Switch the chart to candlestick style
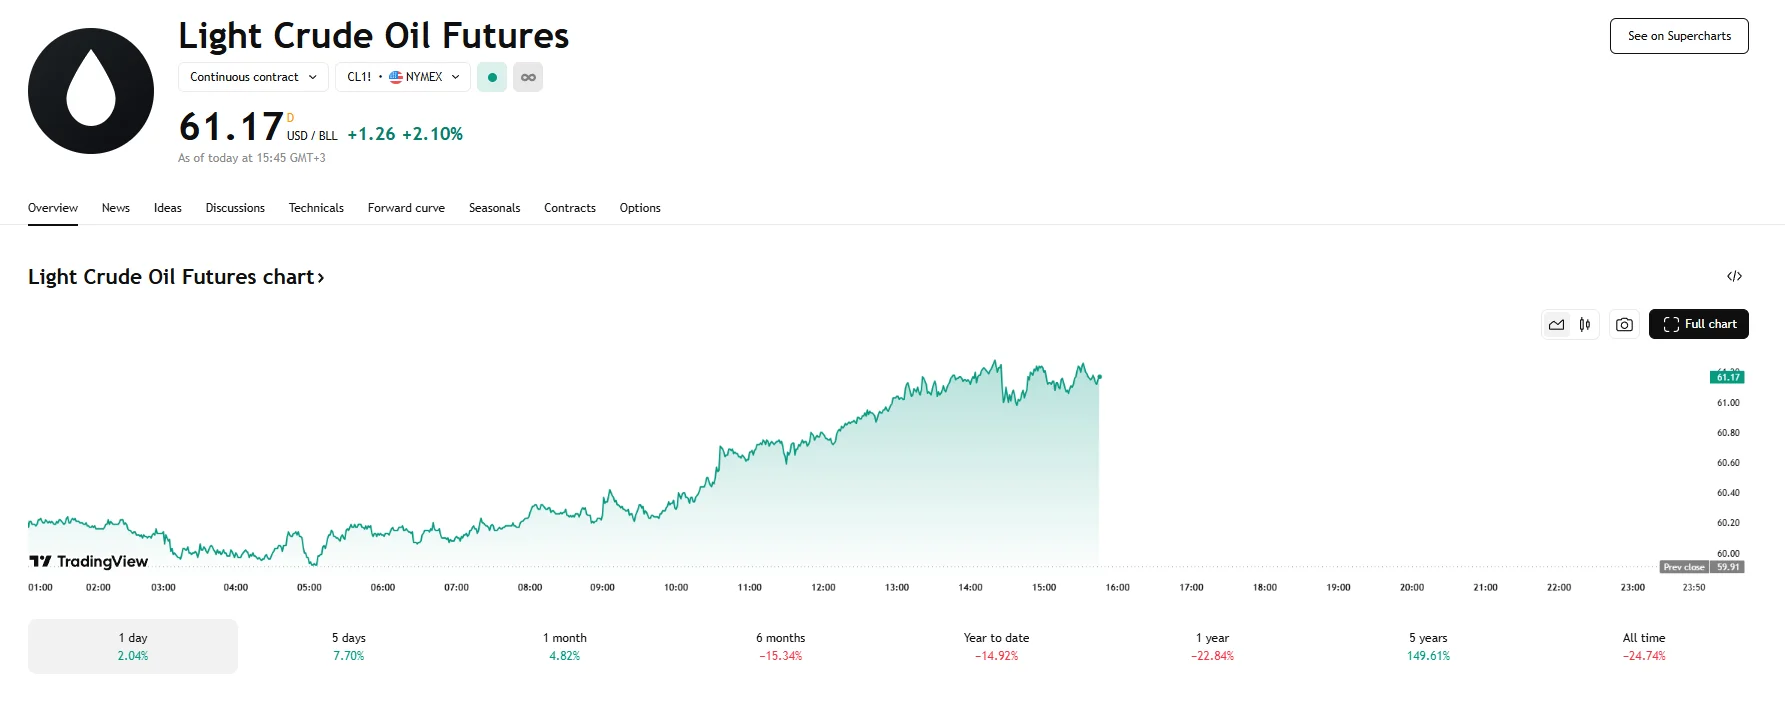Screen dimensions: 1785x703 click(1585, 324)
